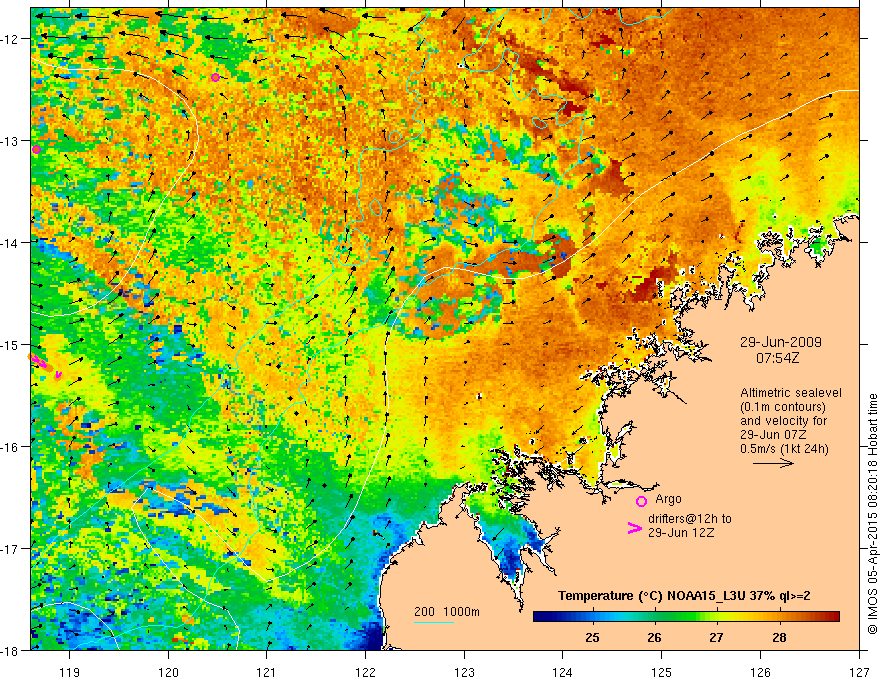Click the '07:54Z' time text
The image size is (880, 680).
point(777,357)
